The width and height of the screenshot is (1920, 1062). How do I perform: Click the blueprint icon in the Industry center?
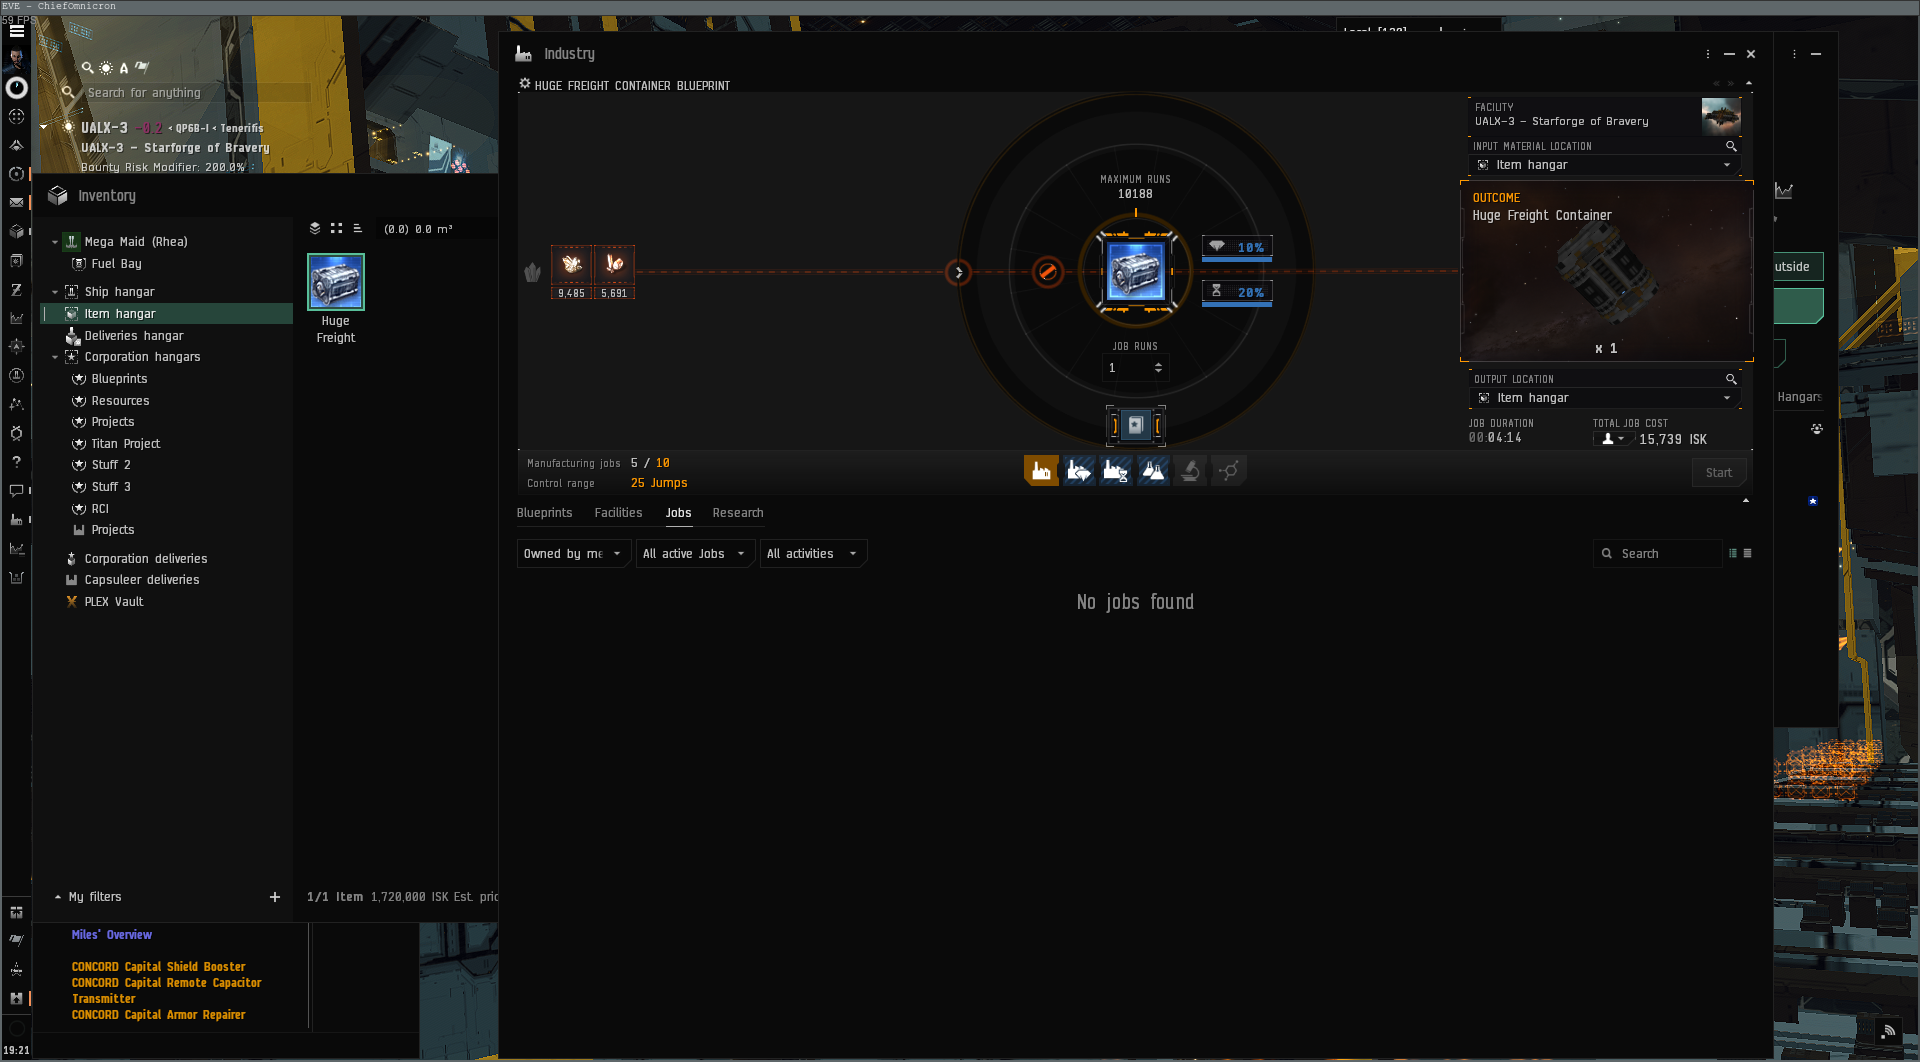[x=1135, y=271]
